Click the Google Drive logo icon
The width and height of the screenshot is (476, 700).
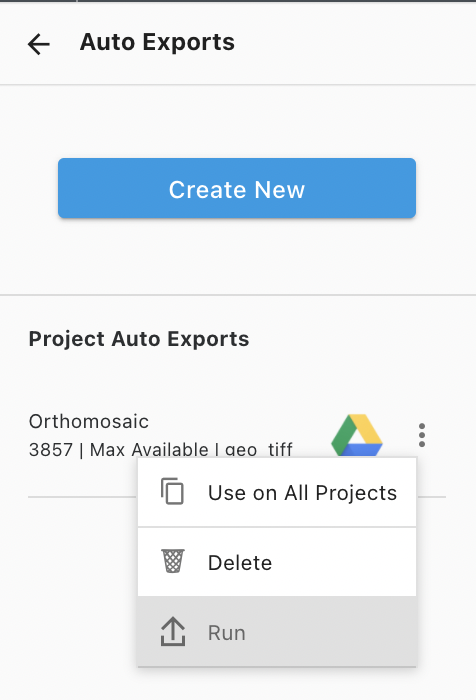point(357,435)
